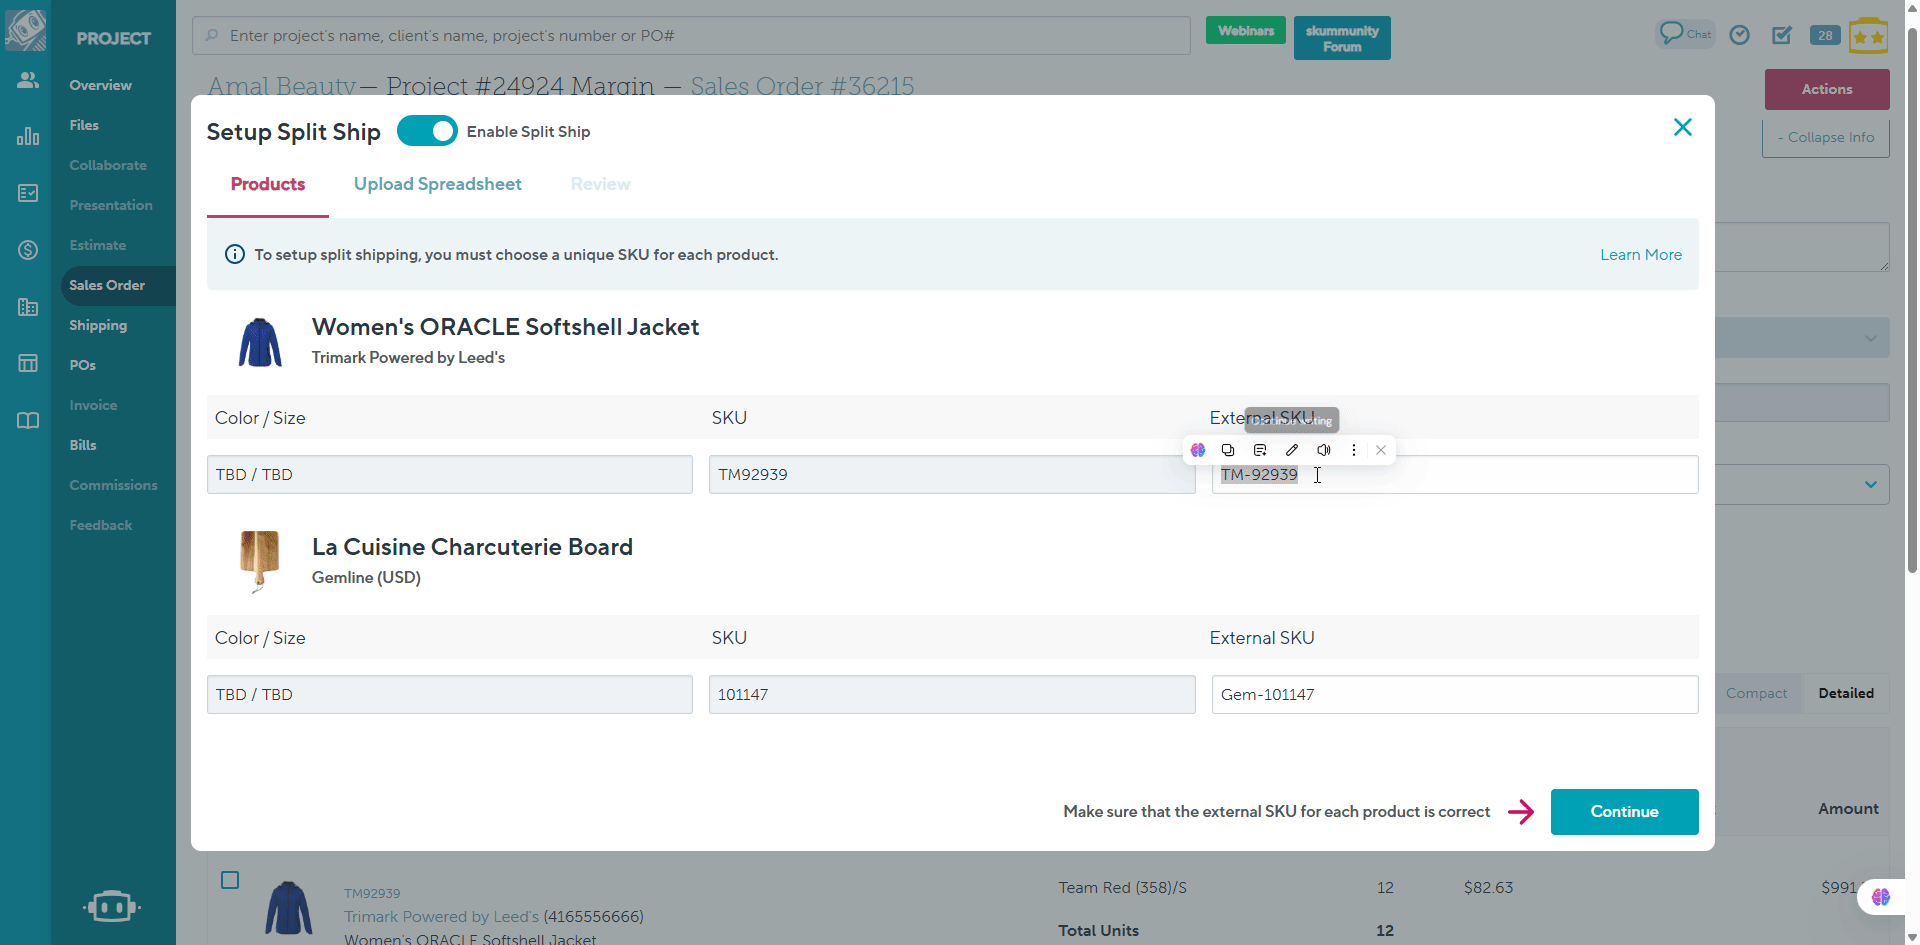Click the Gem-101147 External SKU field
The height and width of the screenshot is (945, 1920).
(1454, 694)
